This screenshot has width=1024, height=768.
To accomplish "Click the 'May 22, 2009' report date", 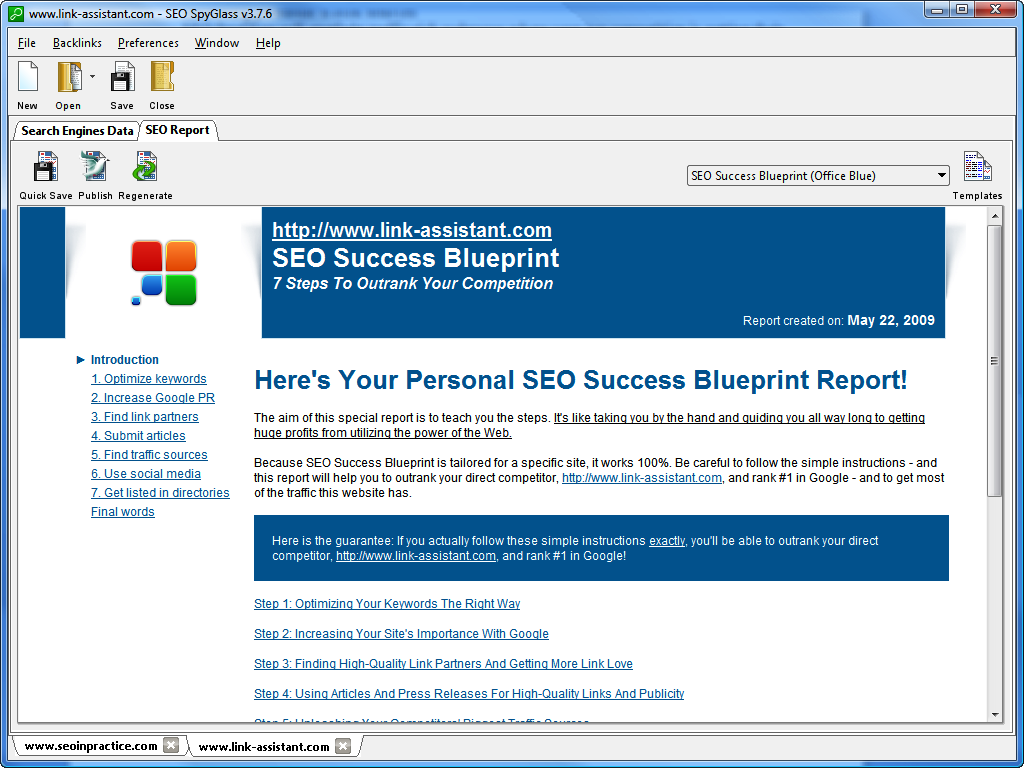I will pyautogui.click(x=891, y=321).
